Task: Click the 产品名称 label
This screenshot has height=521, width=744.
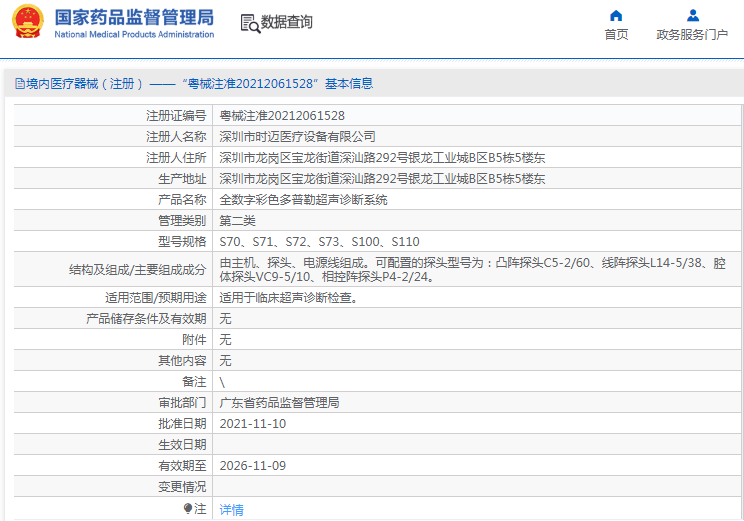Action: click(182, 200)
